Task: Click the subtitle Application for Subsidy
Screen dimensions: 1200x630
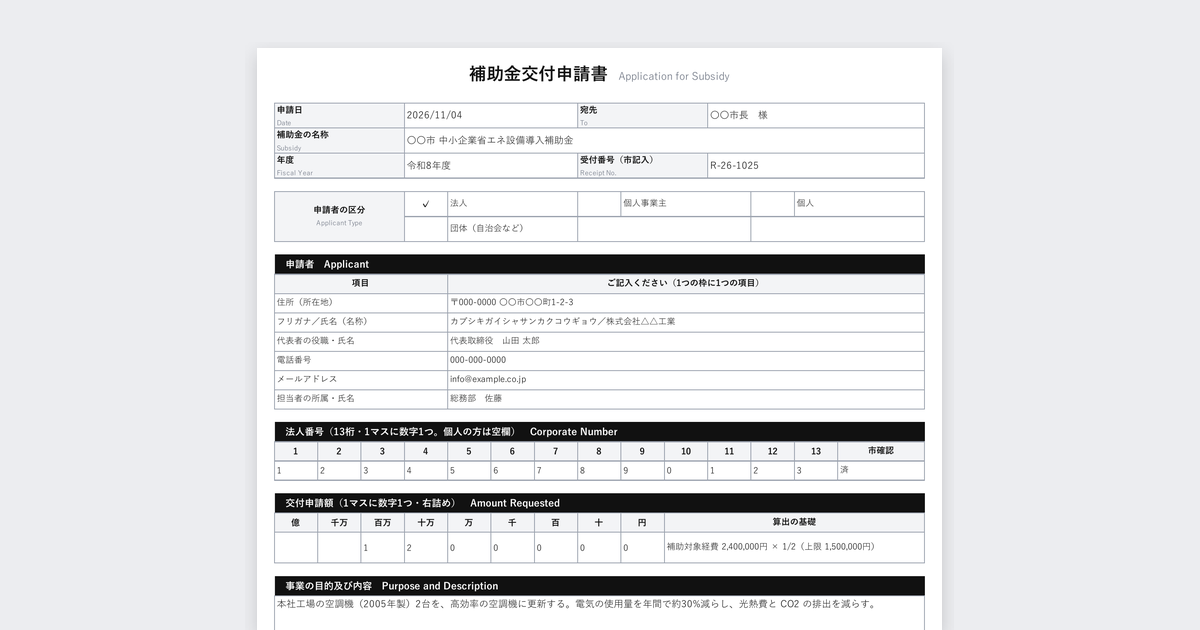Action: (674, 76)
